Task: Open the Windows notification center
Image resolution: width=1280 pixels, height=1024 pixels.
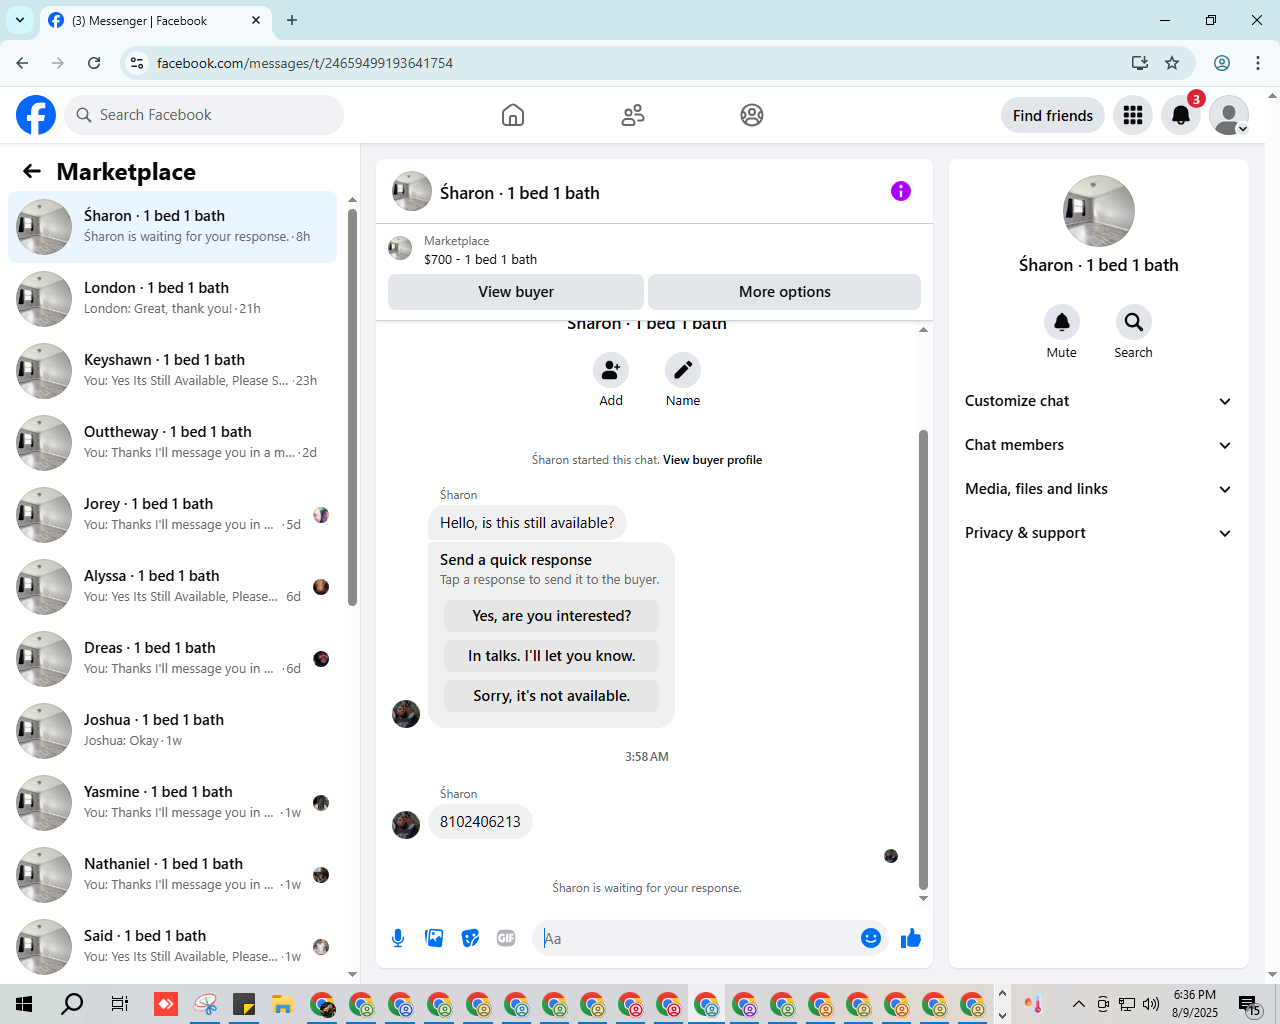Action: coord(1249,1004)
